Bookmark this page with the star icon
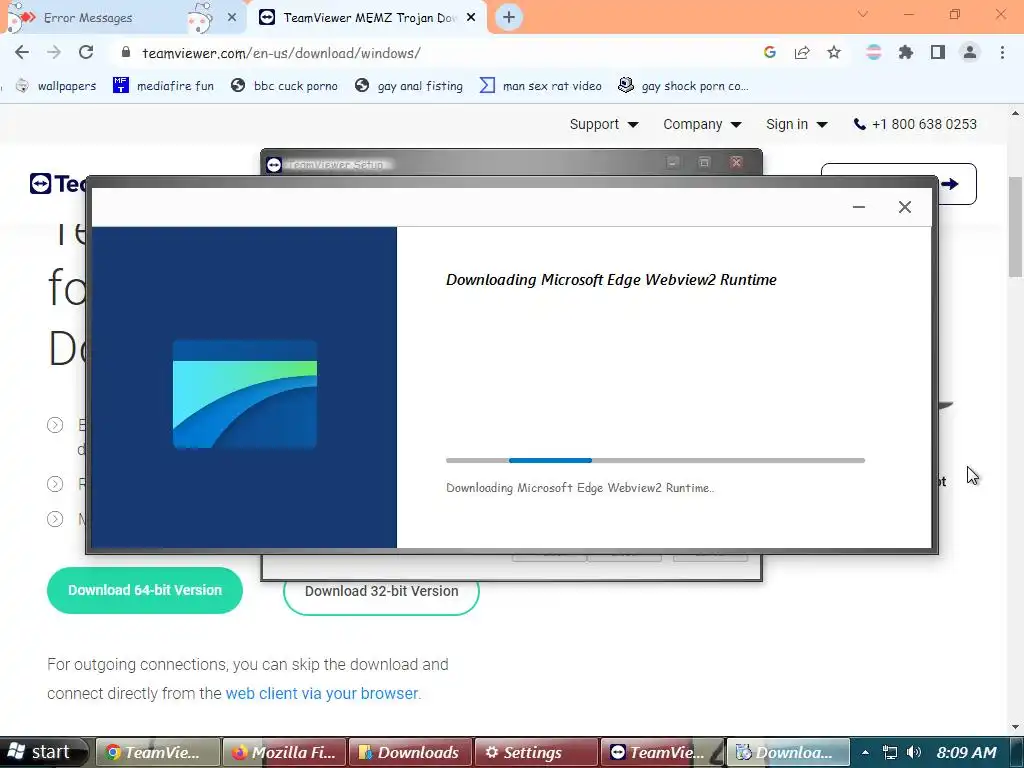Screen dimensions: 1024x768 (x=834, y=53)
